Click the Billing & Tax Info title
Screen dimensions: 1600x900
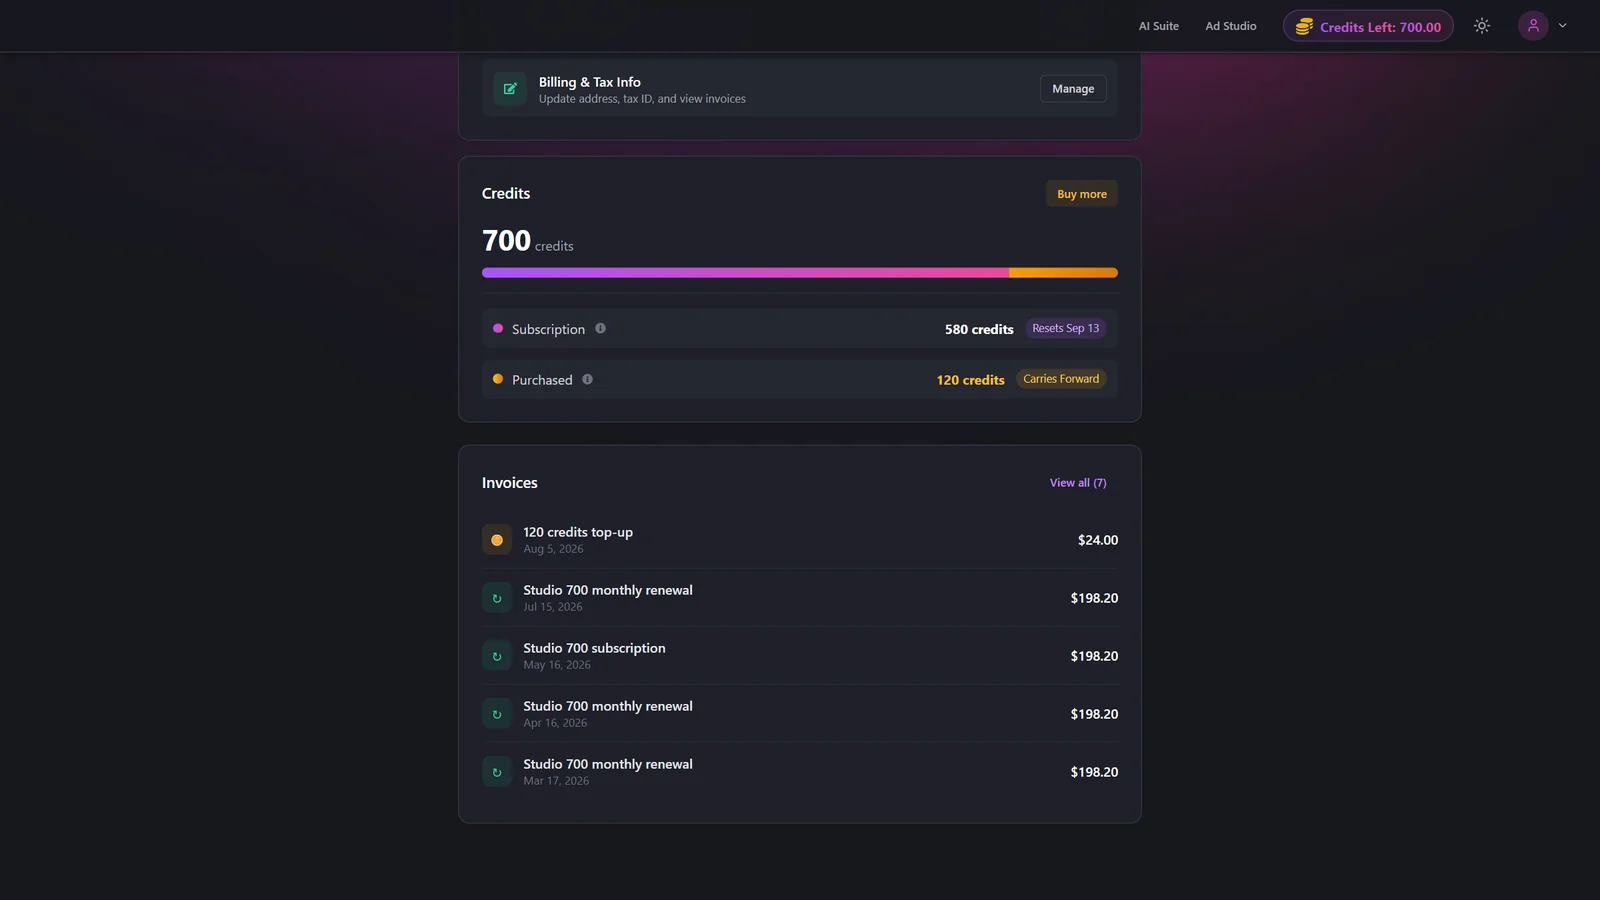pyautogui.click(x=590, y=82)
